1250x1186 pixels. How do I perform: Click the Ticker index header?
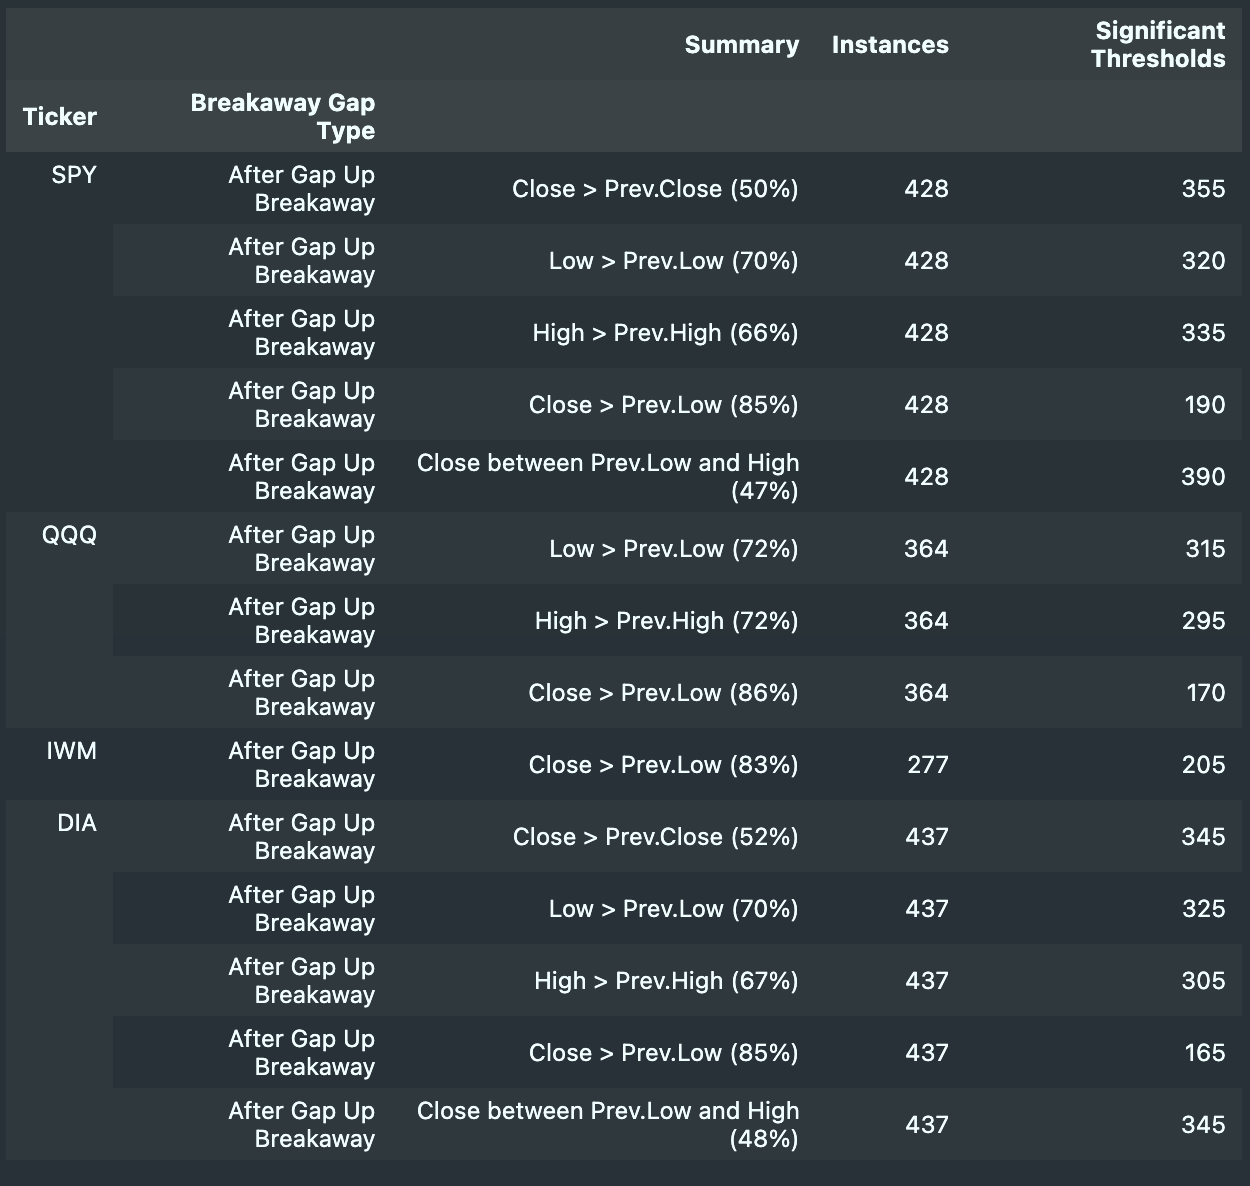tap(60, 117)
